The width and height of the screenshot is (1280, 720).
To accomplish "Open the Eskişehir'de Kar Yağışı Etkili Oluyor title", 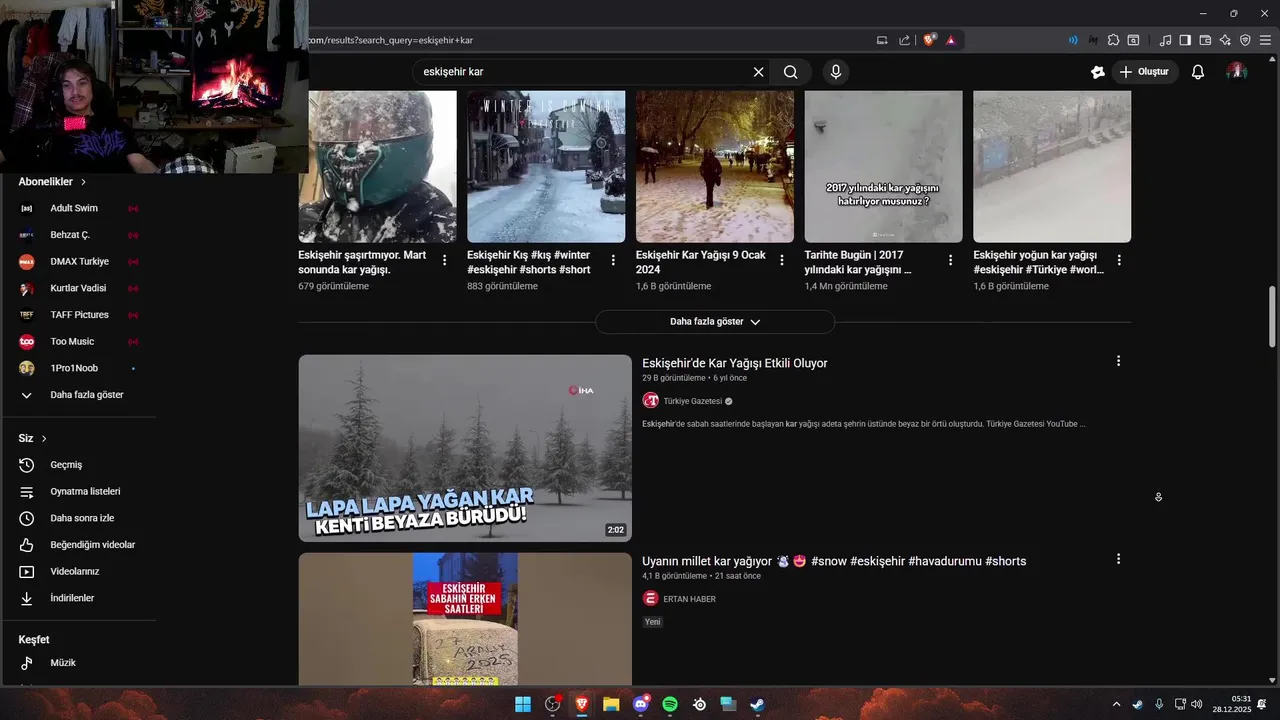I will coord(735,363).
